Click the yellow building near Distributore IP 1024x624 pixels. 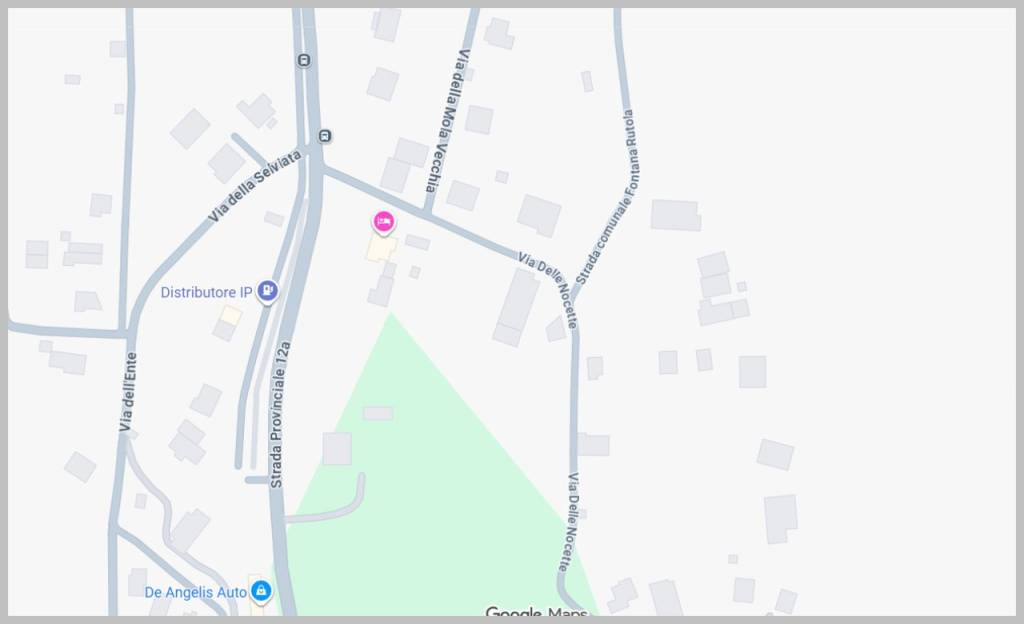pos(231,317)
